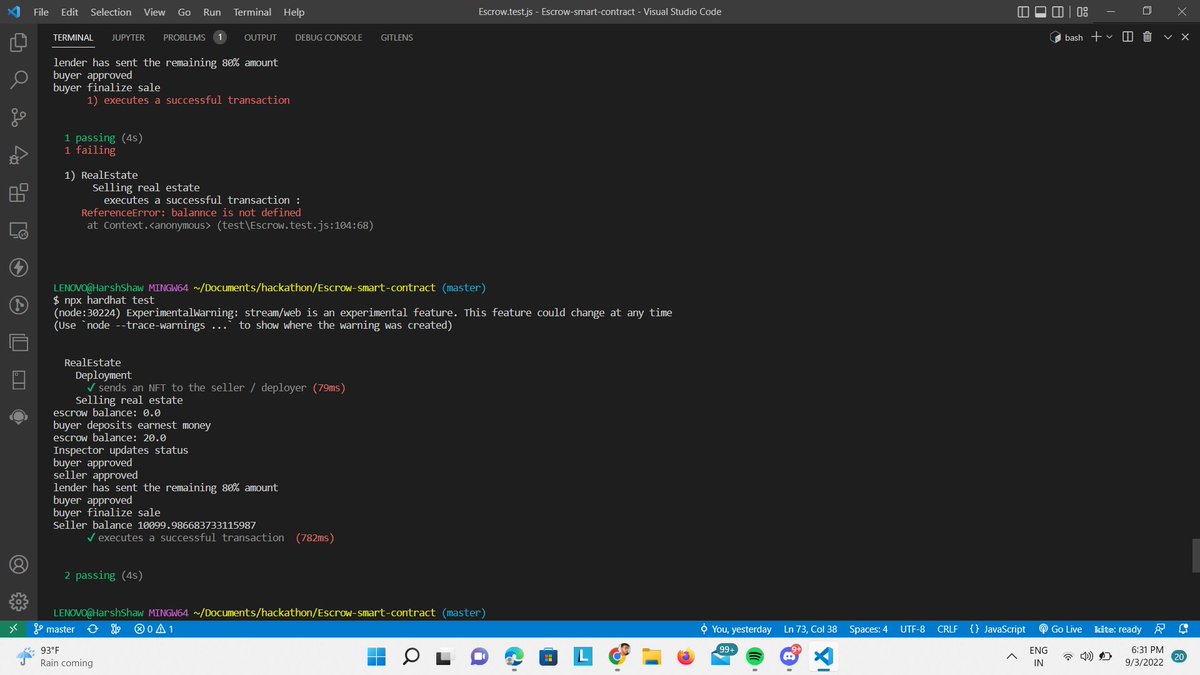The height and width of the screenshot is (675, 1200).
Task: Open Windows taskbar search
Action: pos(412,657)
